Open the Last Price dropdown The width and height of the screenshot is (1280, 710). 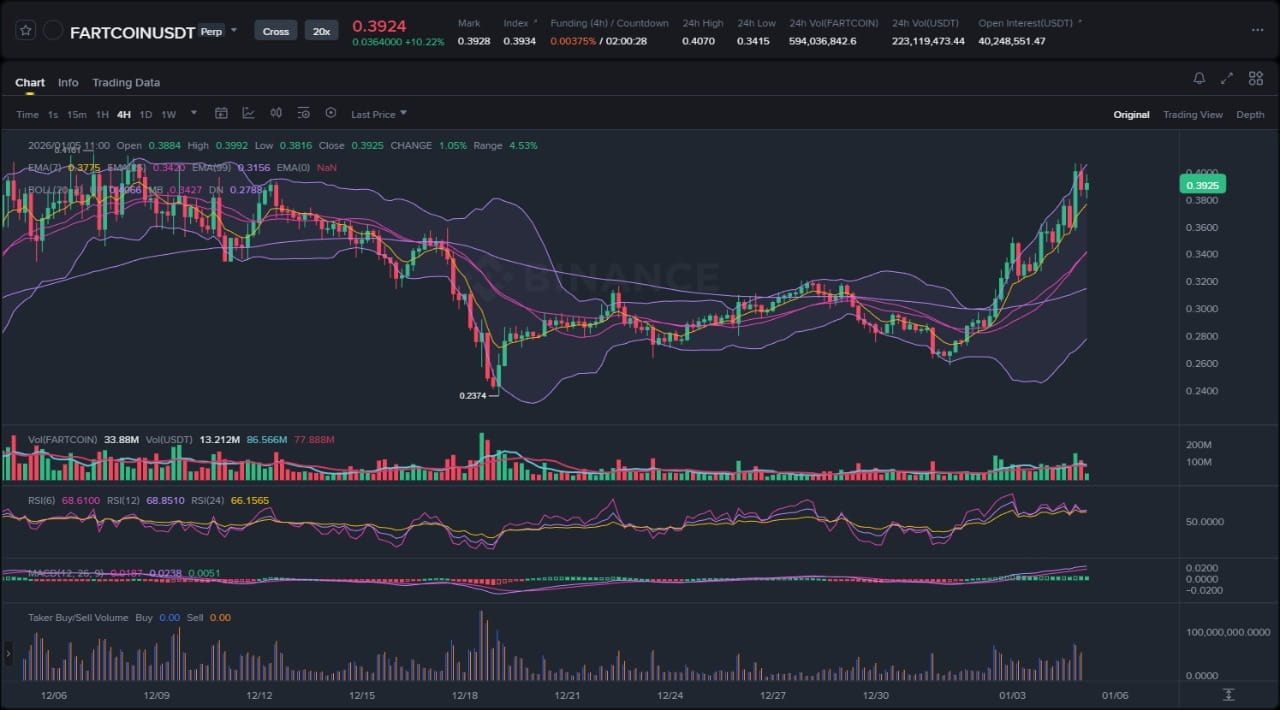tap(379, 114)
